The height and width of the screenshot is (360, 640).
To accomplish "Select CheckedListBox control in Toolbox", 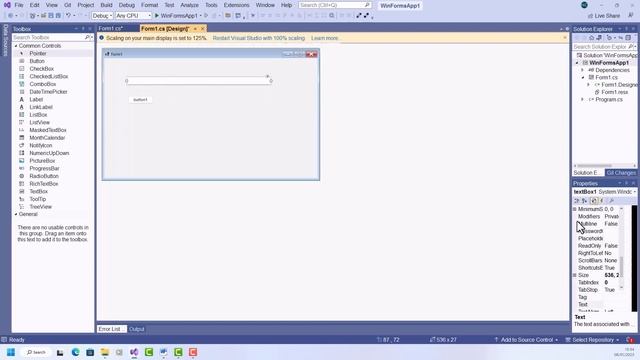I will [x=49, y=76].
